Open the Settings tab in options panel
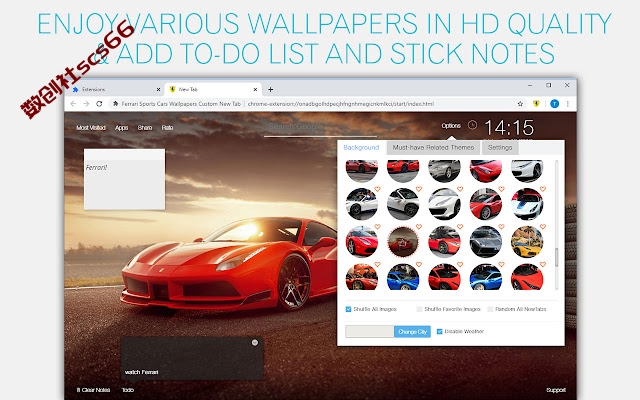This screenshot has height=400, width=640. pos(500,147)
